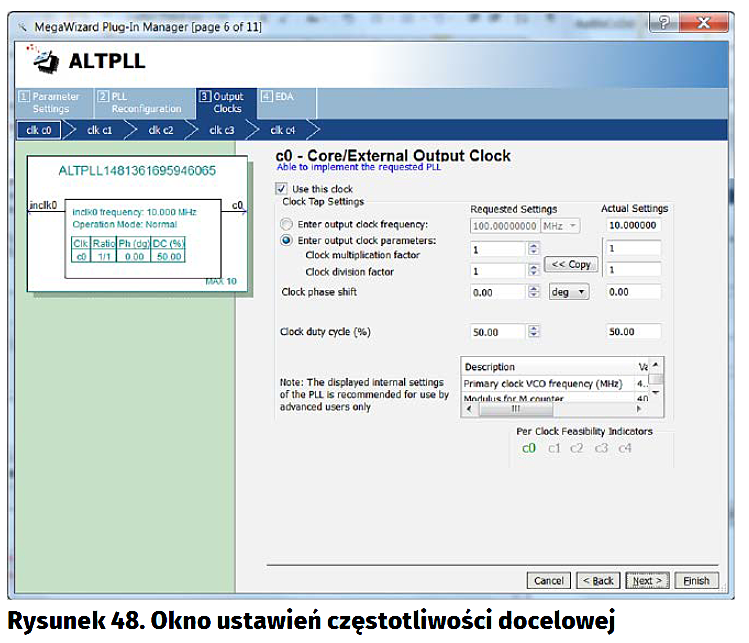The width and height of the screenshot is (749, 643).
Task: Open the PLL Reconfiguration tab
Action: pos(140,102)
